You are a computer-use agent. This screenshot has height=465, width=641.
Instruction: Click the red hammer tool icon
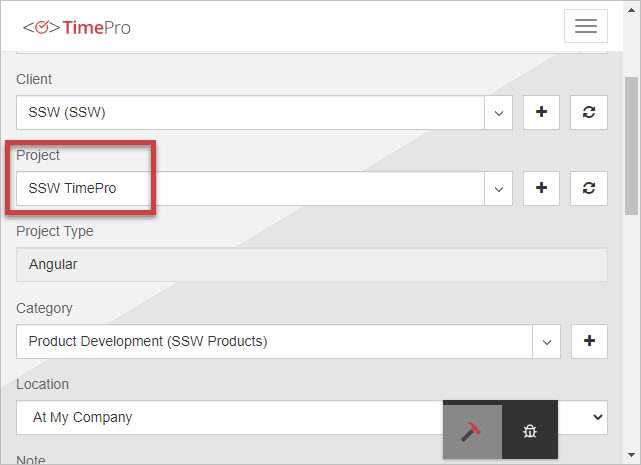[x=472, y=431]
